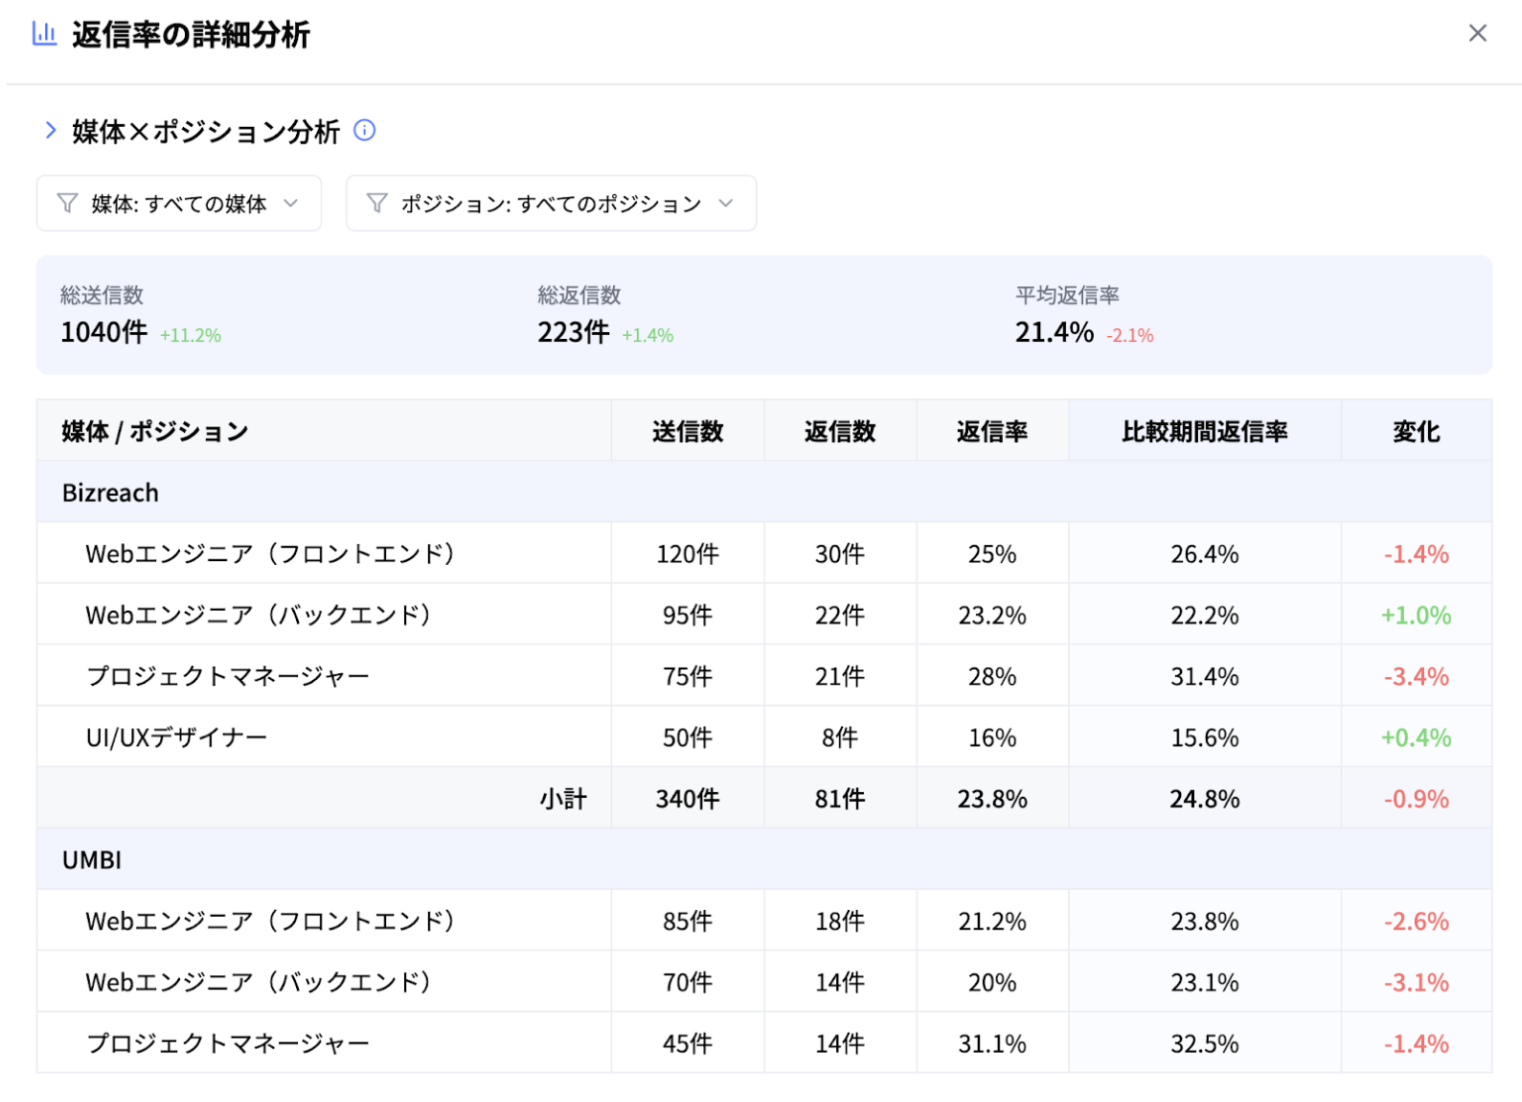Click the funnel icon in the 媒体 filter
This screenshot has width=1522, height=1102.
tap(67, 204)
